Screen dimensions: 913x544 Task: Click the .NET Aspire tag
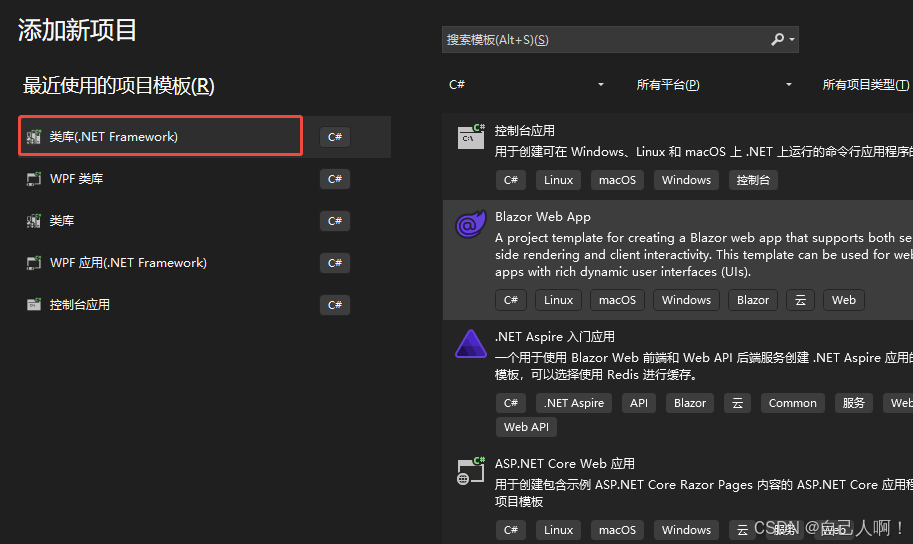574,403
